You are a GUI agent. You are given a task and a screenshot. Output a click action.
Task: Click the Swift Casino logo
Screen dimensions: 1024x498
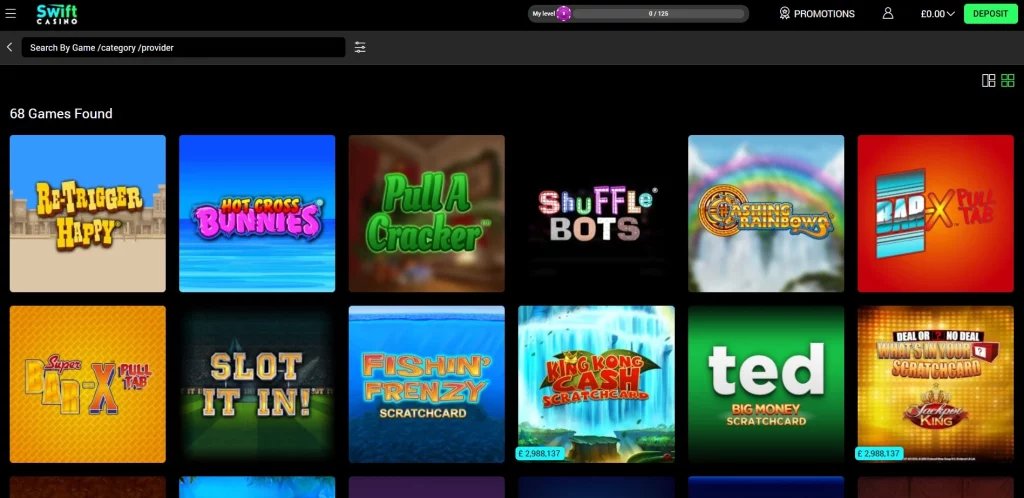[57, 14]
